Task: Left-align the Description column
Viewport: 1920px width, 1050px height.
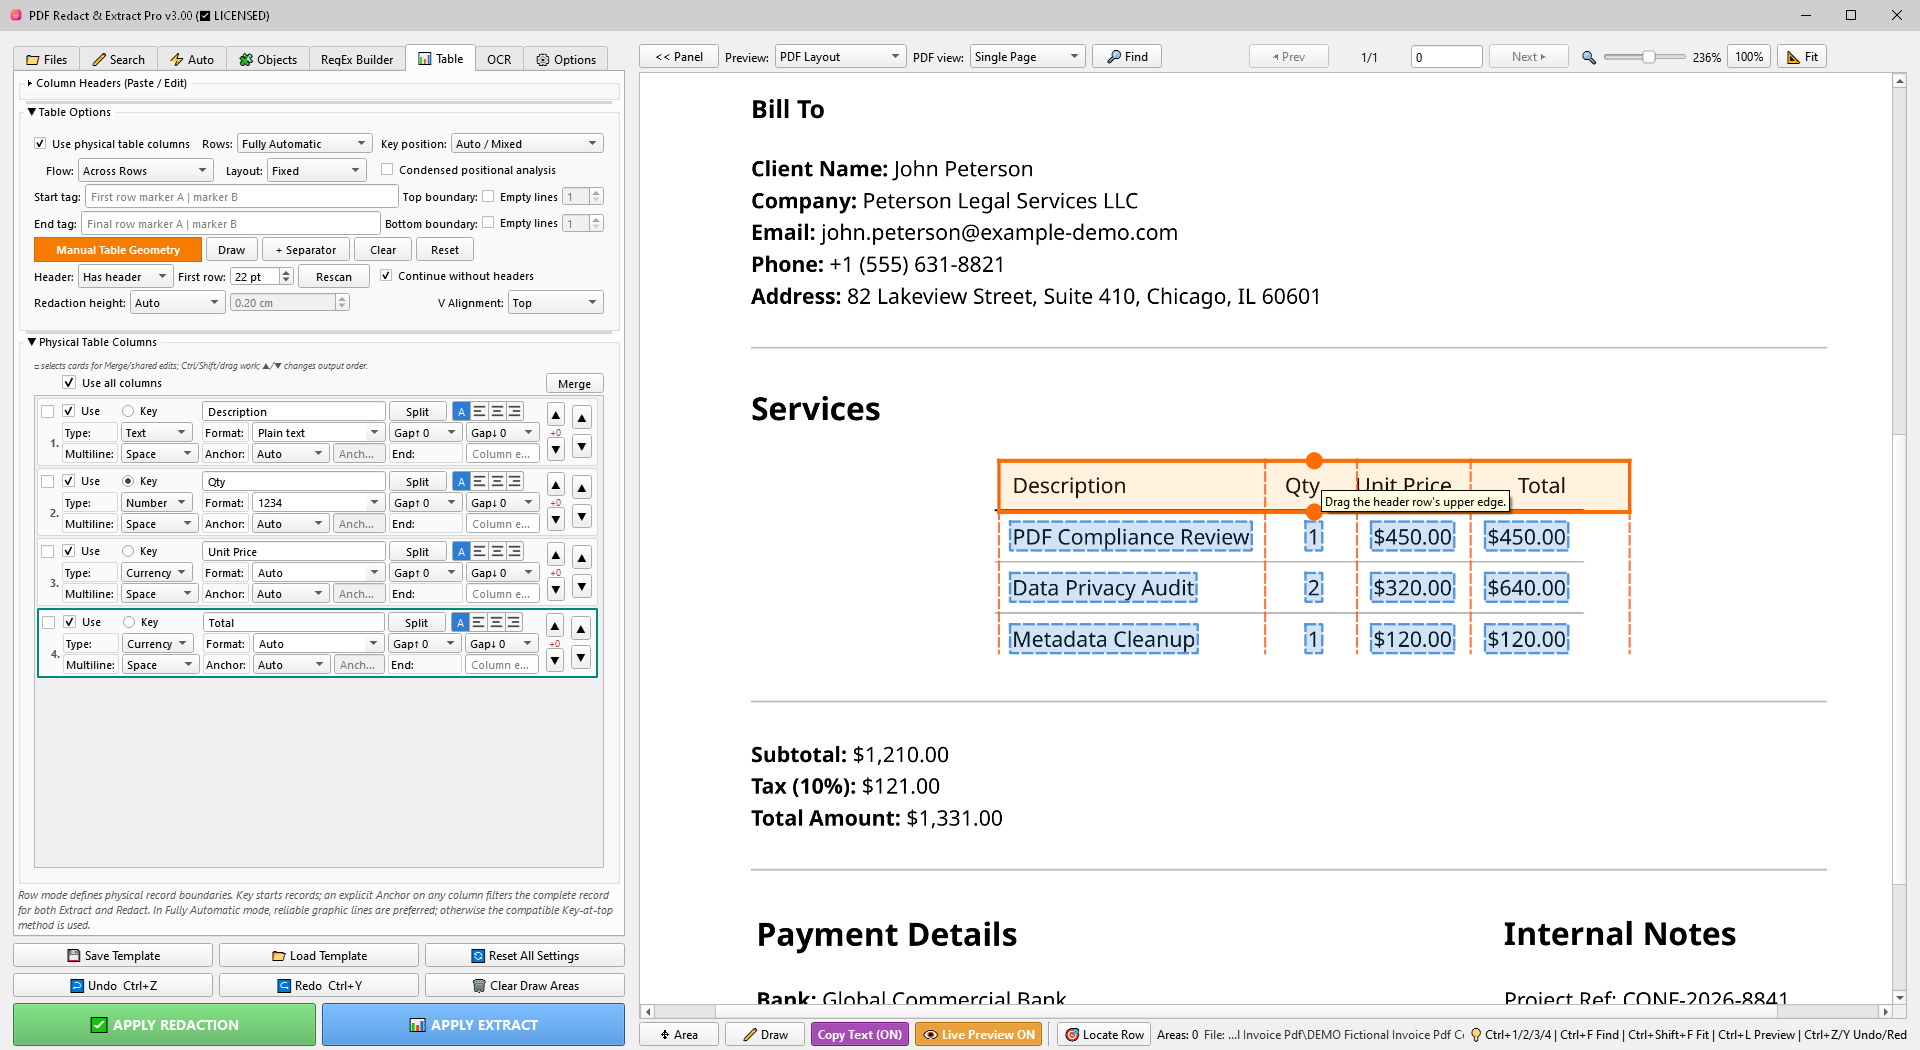Action: click(479, 411)
